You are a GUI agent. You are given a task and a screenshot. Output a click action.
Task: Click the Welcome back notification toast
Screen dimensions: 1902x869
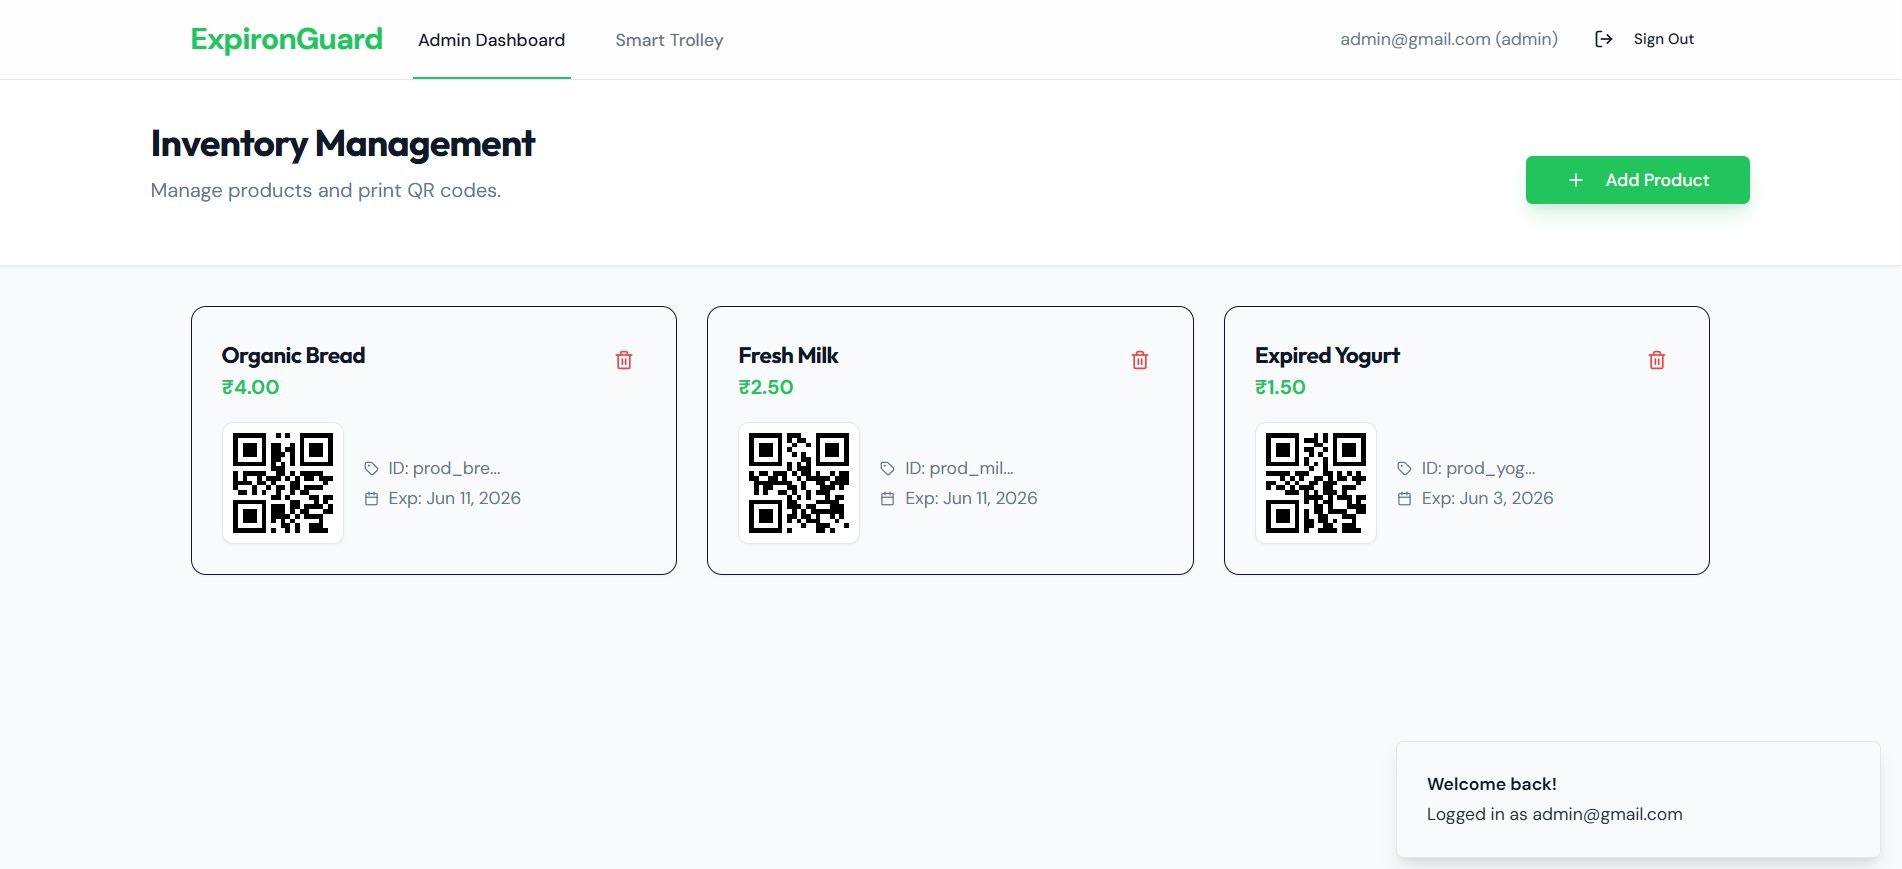point(1638,799)
